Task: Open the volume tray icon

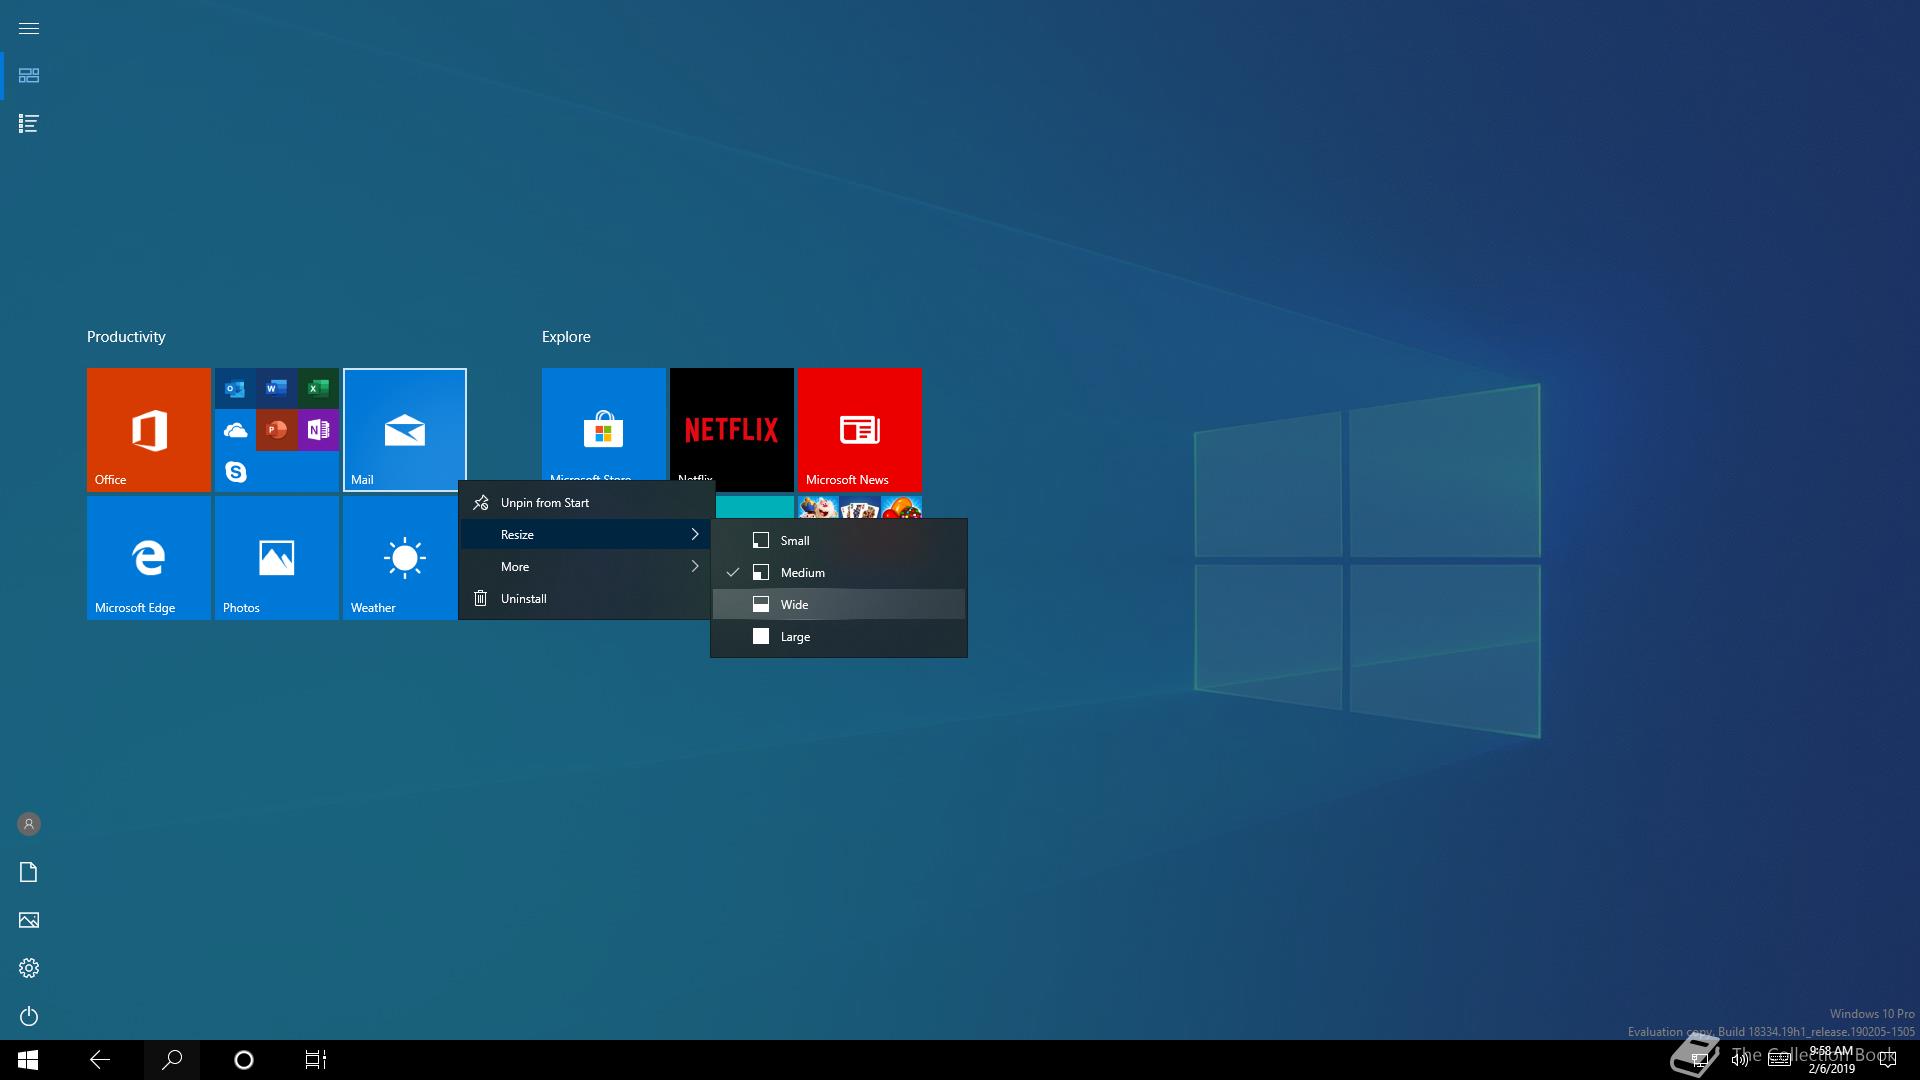Action: [1740, 1060]
